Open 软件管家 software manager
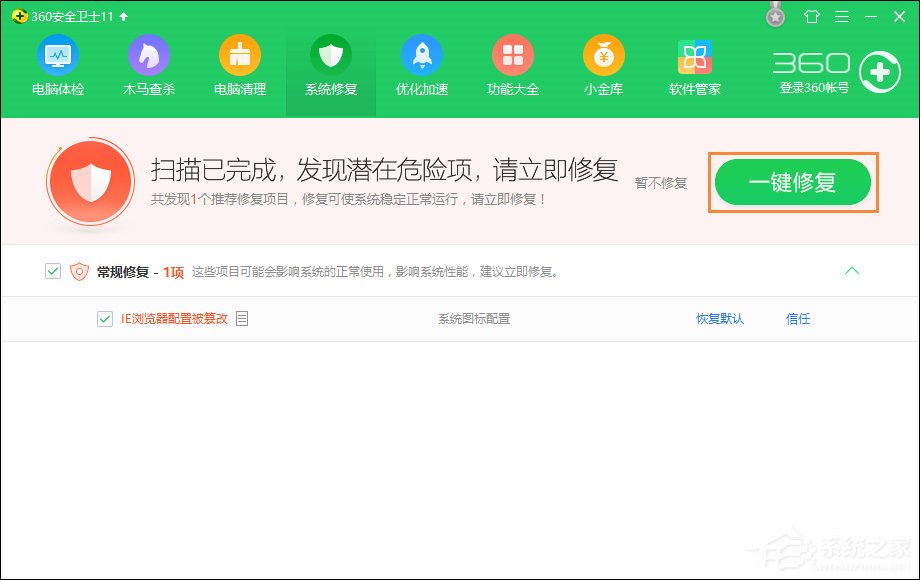 [x=694, y=60]
